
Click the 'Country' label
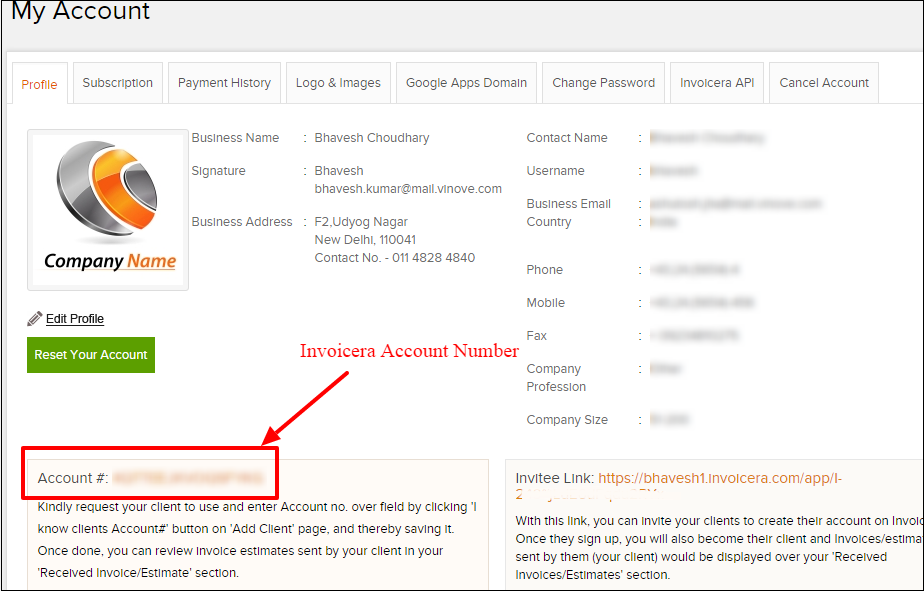point(549,222)
